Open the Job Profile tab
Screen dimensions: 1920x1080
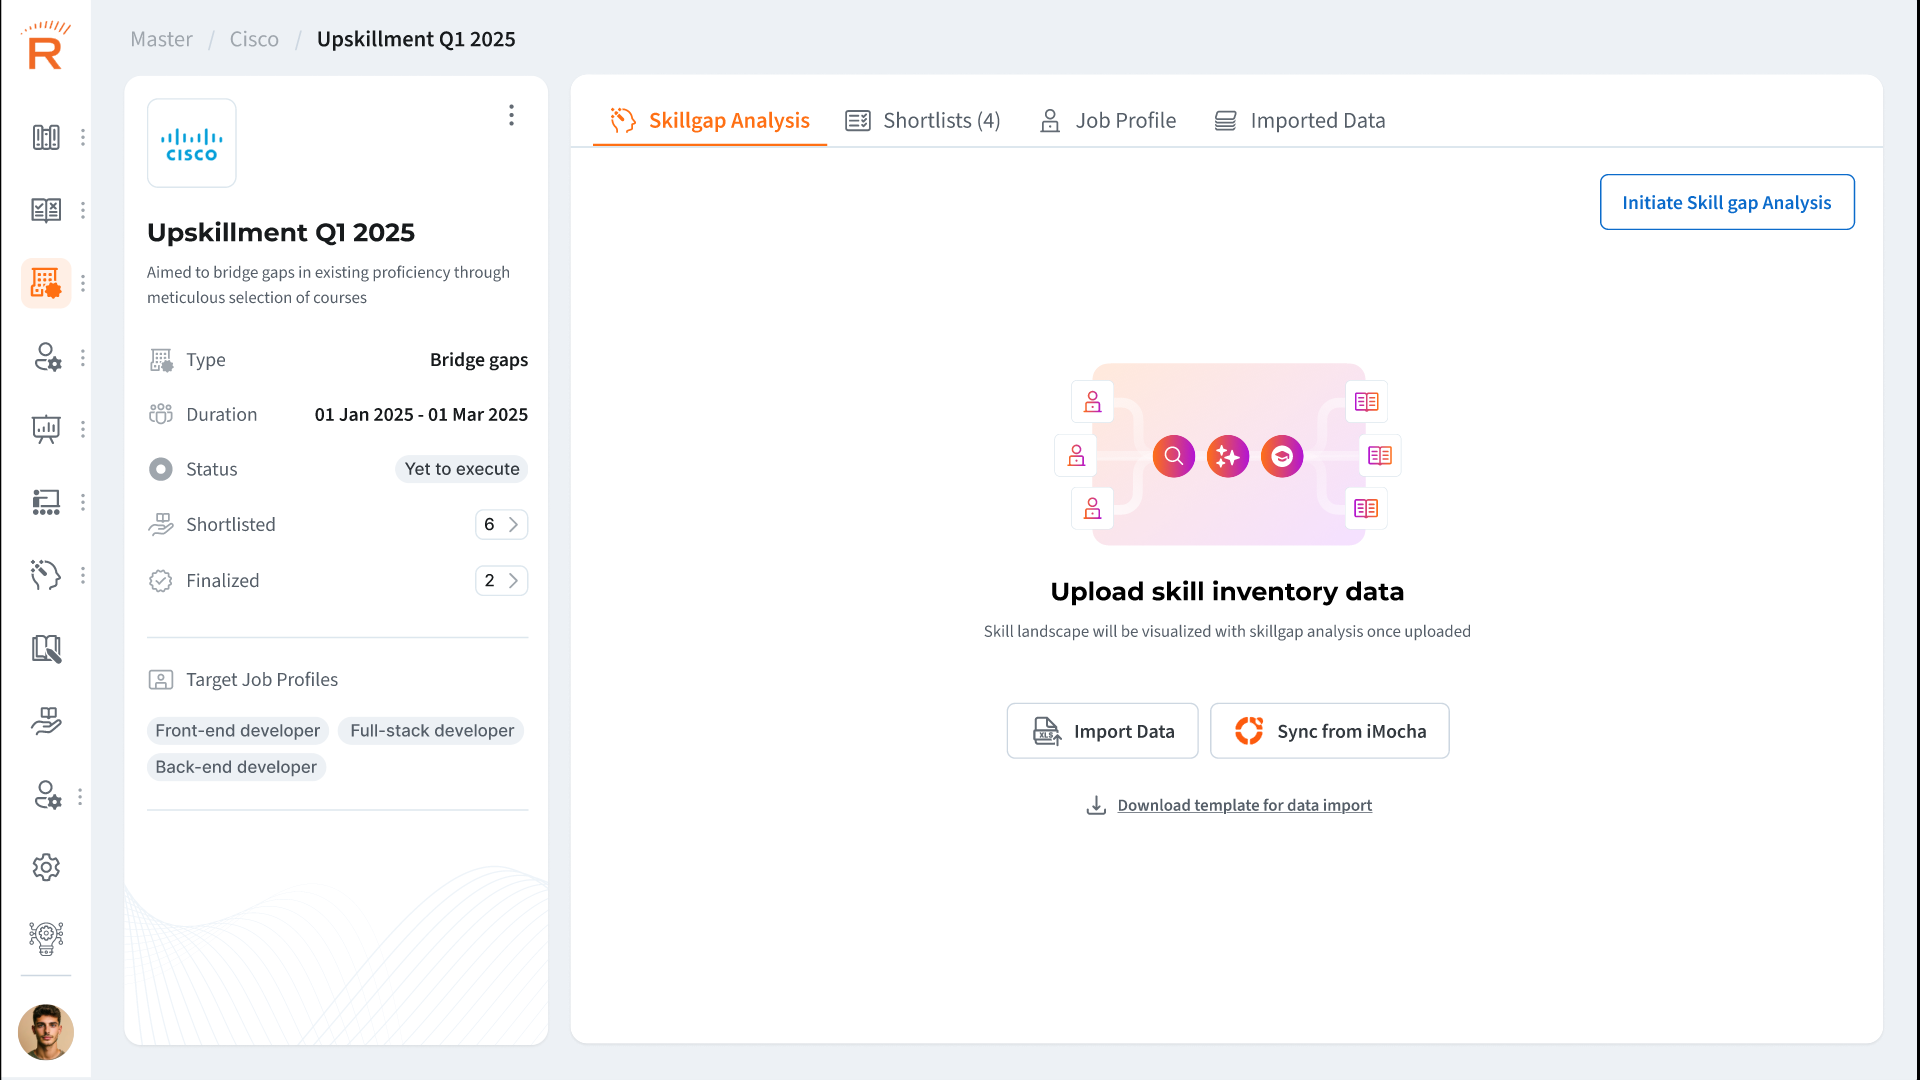(1108, 121)
